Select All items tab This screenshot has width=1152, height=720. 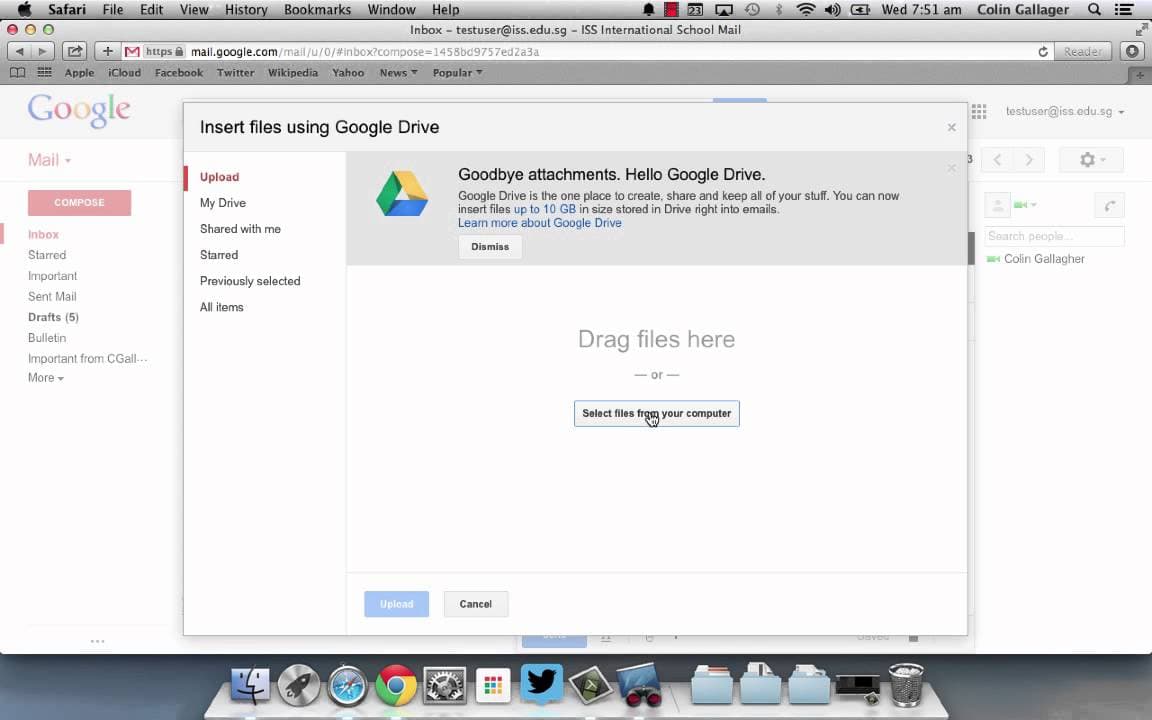(221, 307)
